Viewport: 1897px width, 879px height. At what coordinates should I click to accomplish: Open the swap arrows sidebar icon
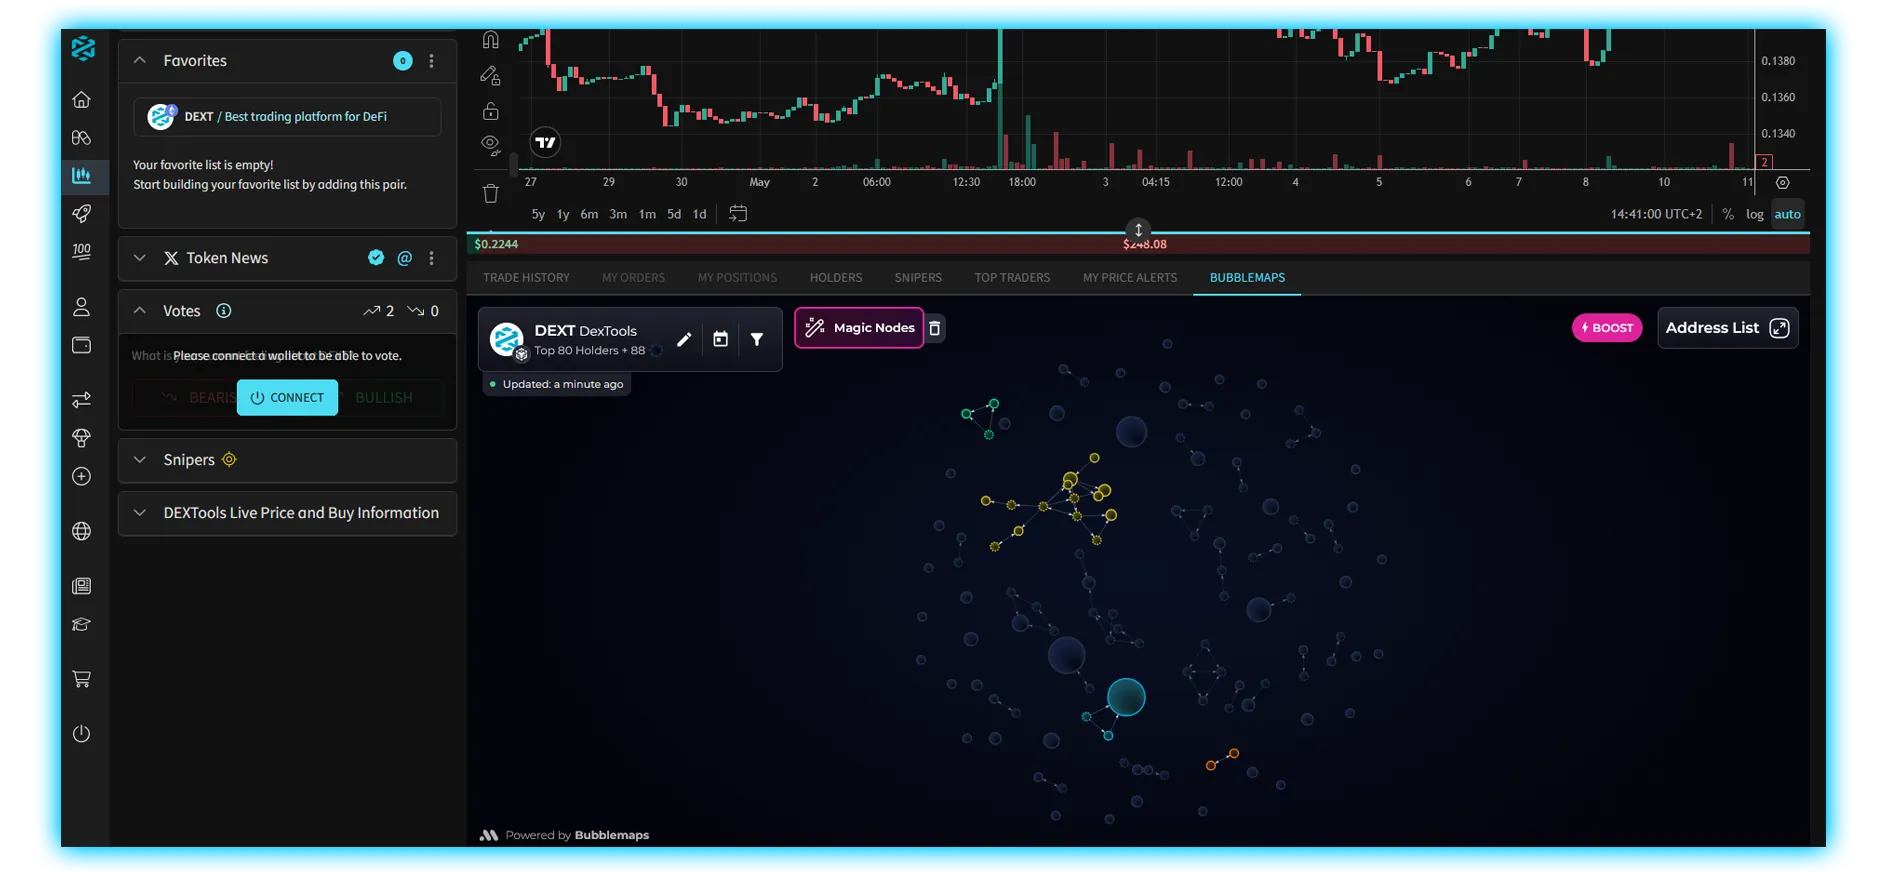(82, 400)
